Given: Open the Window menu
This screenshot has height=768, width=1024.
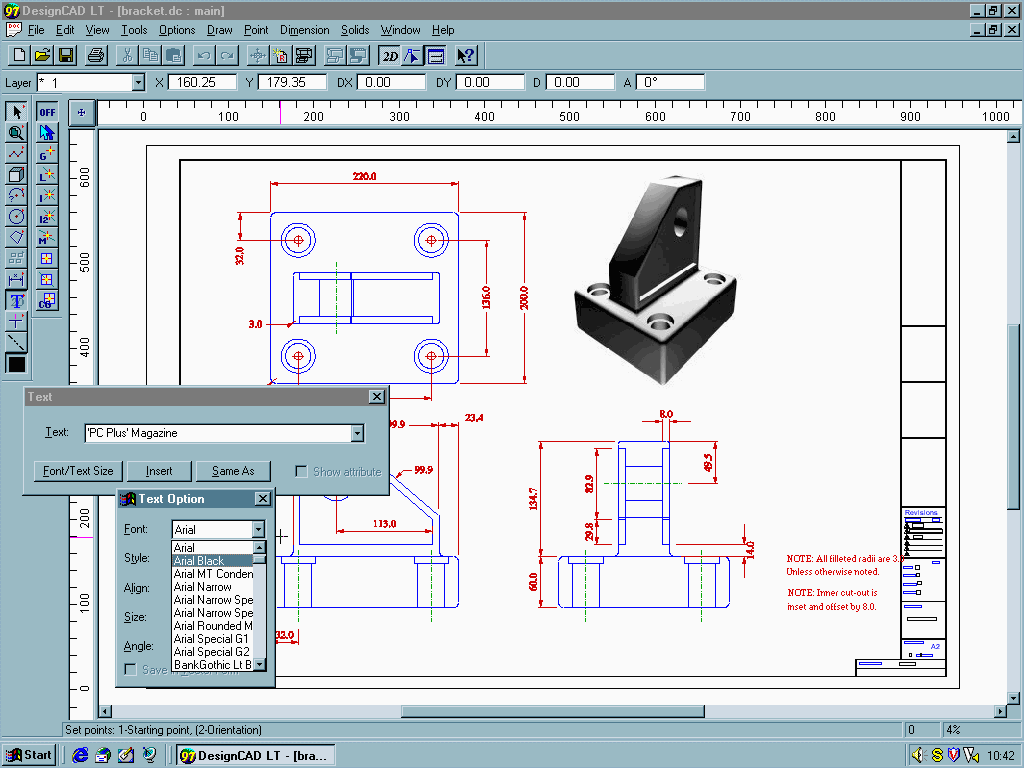Looking at the screenshot, I should (400, 30).
